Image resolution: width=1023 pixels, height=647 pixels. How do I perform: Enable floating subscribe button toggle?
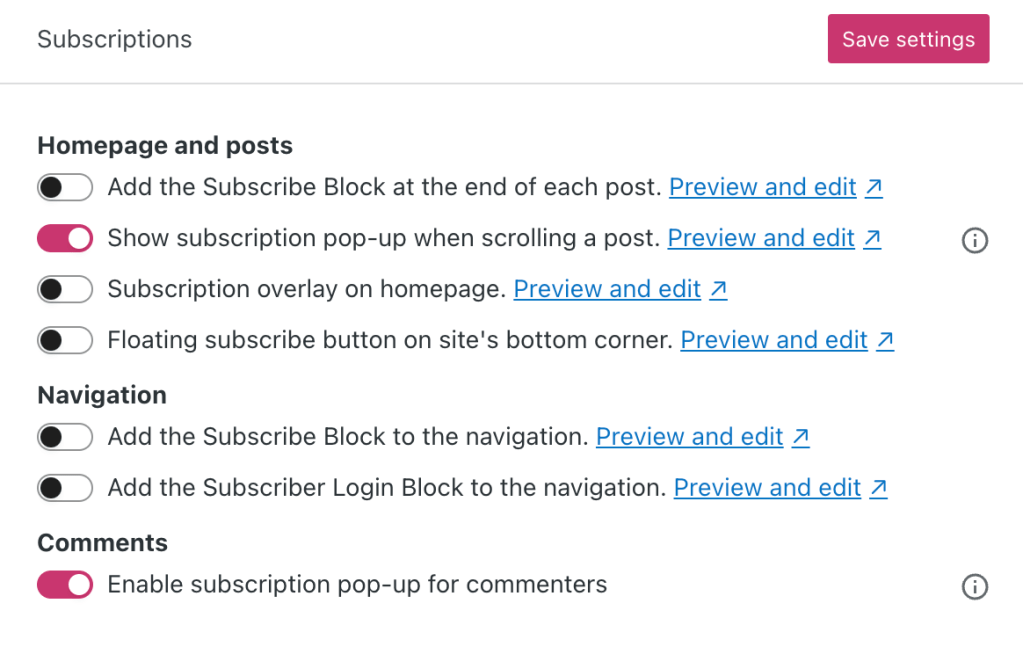(x=65, y=340)
